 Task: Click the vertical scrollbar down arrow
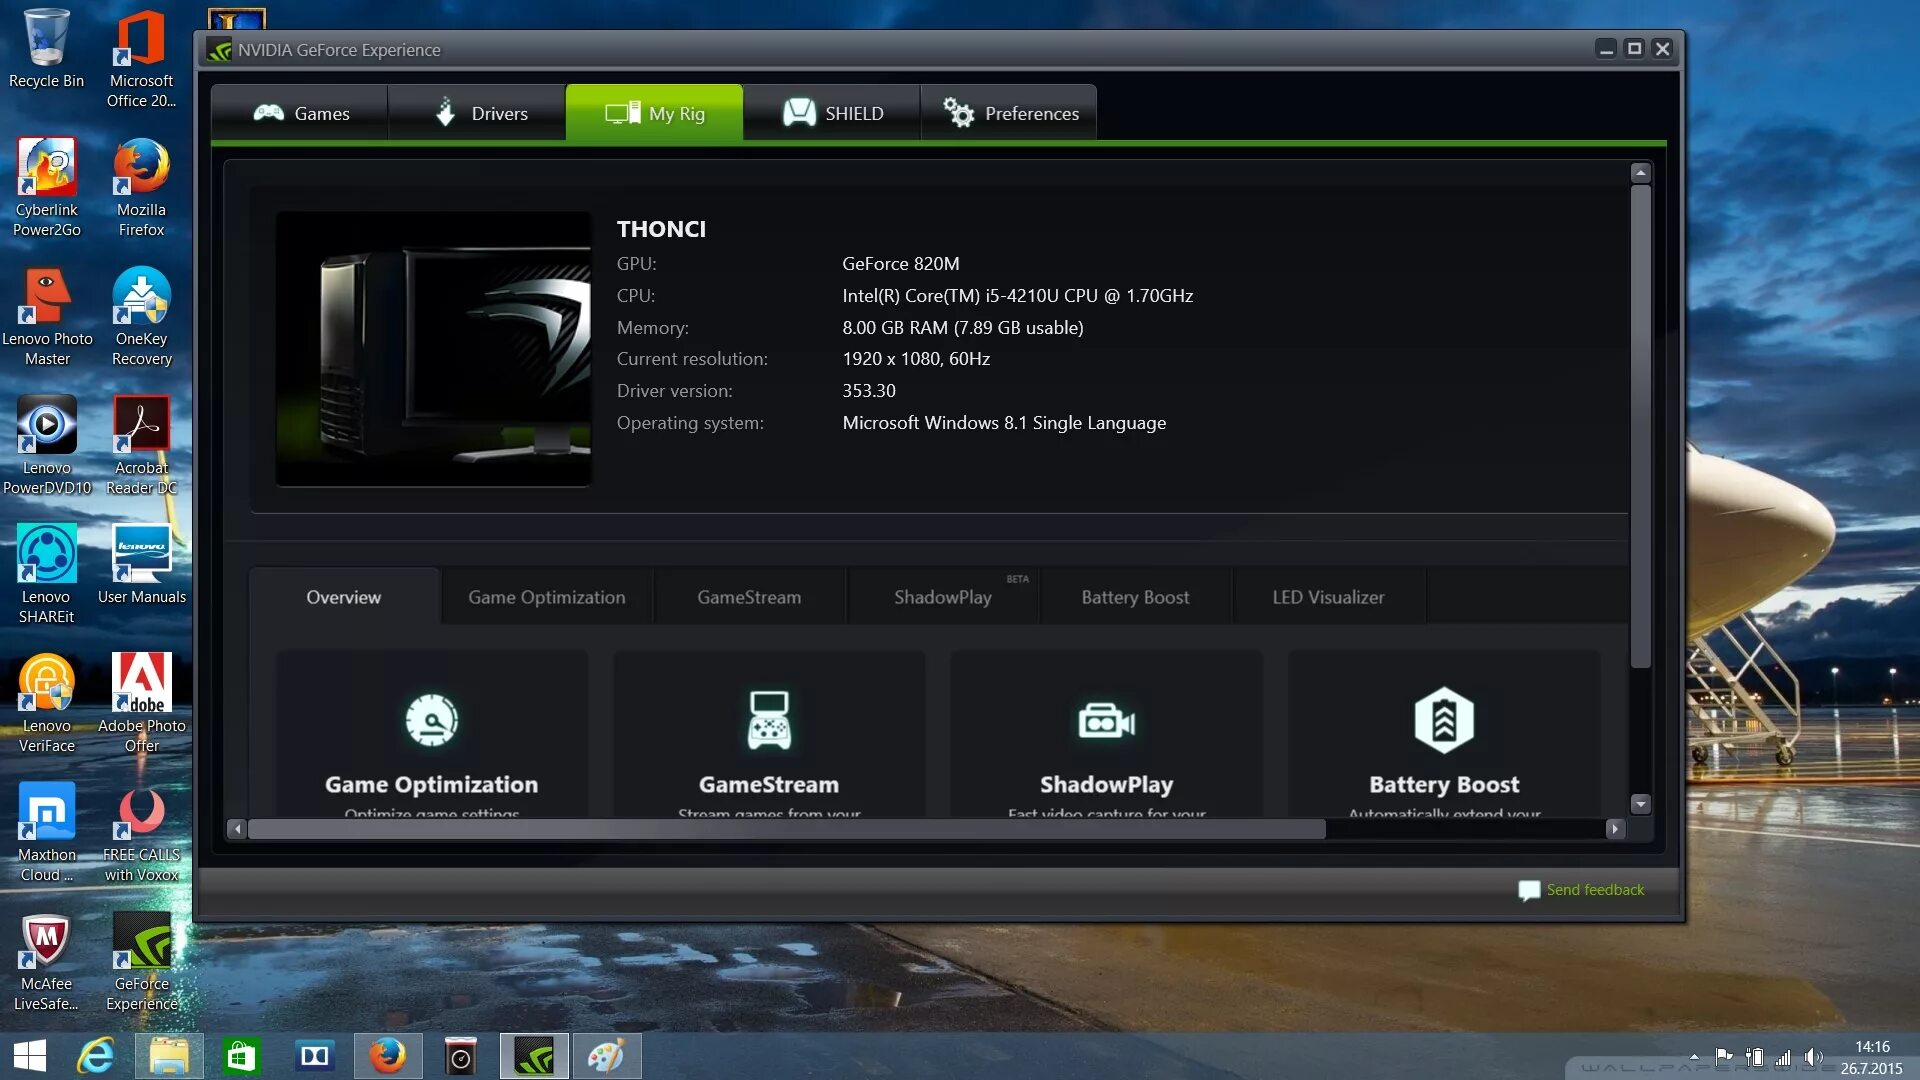click(1640, 804)
